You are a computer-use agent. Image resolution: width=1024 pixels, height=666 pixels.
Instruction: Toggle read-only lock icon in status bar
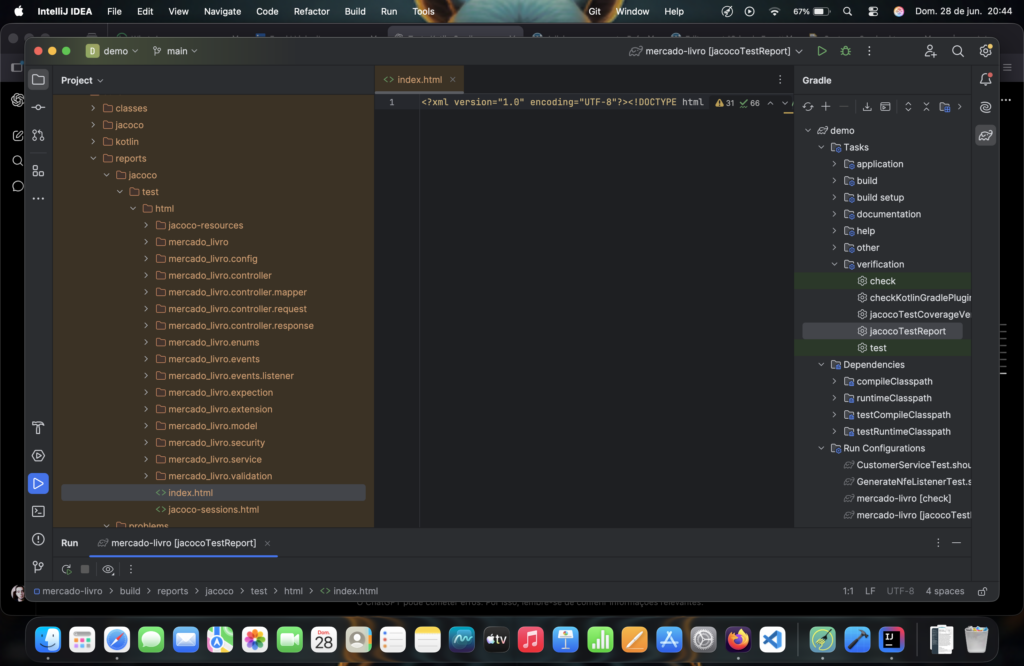pos(982,592)
